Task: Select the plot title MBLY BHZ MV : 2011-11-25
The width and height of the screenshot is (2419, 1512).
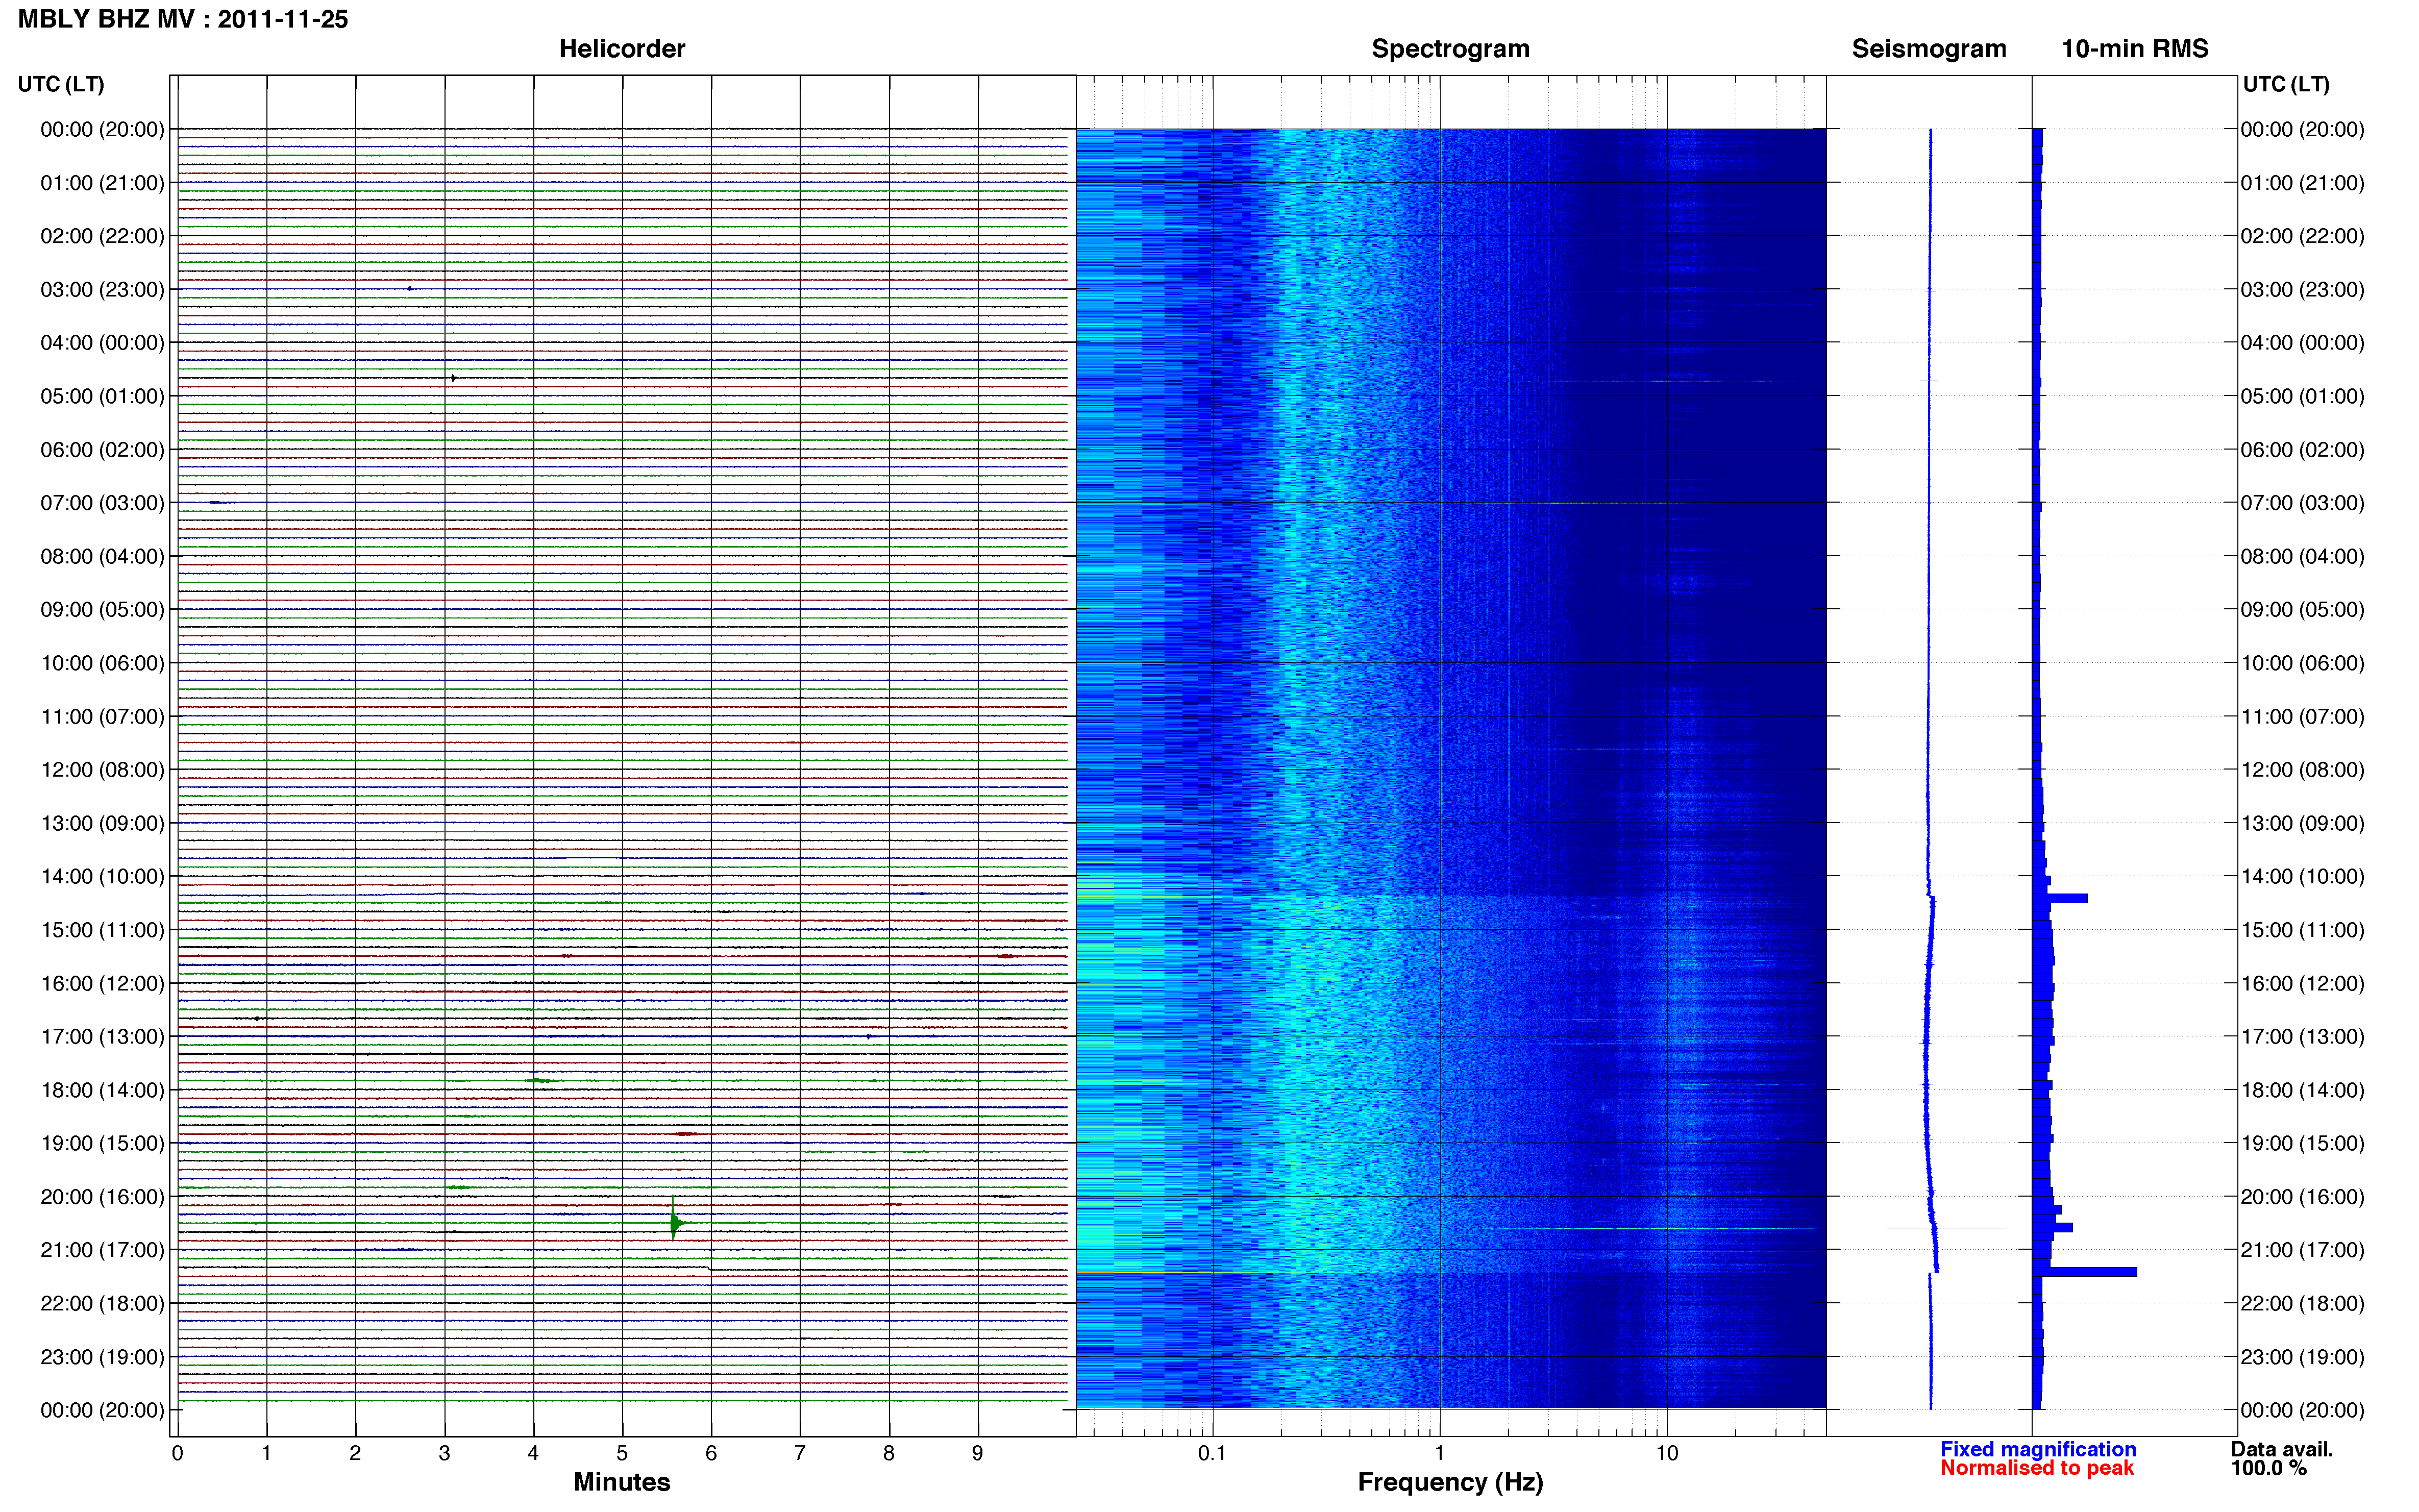Action: pos(183,19)
